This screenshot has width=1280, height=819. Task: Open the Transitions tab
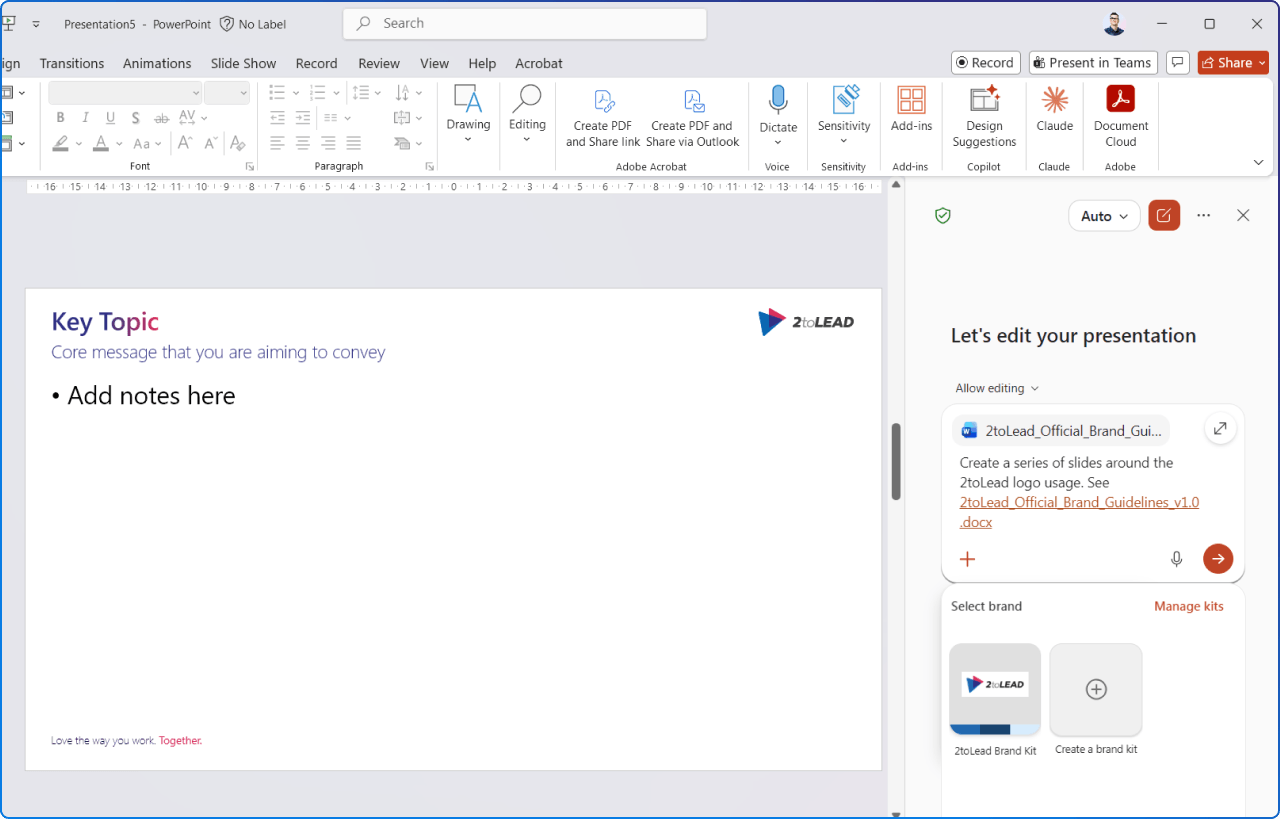pyautogui.click(x=72, y=63)
